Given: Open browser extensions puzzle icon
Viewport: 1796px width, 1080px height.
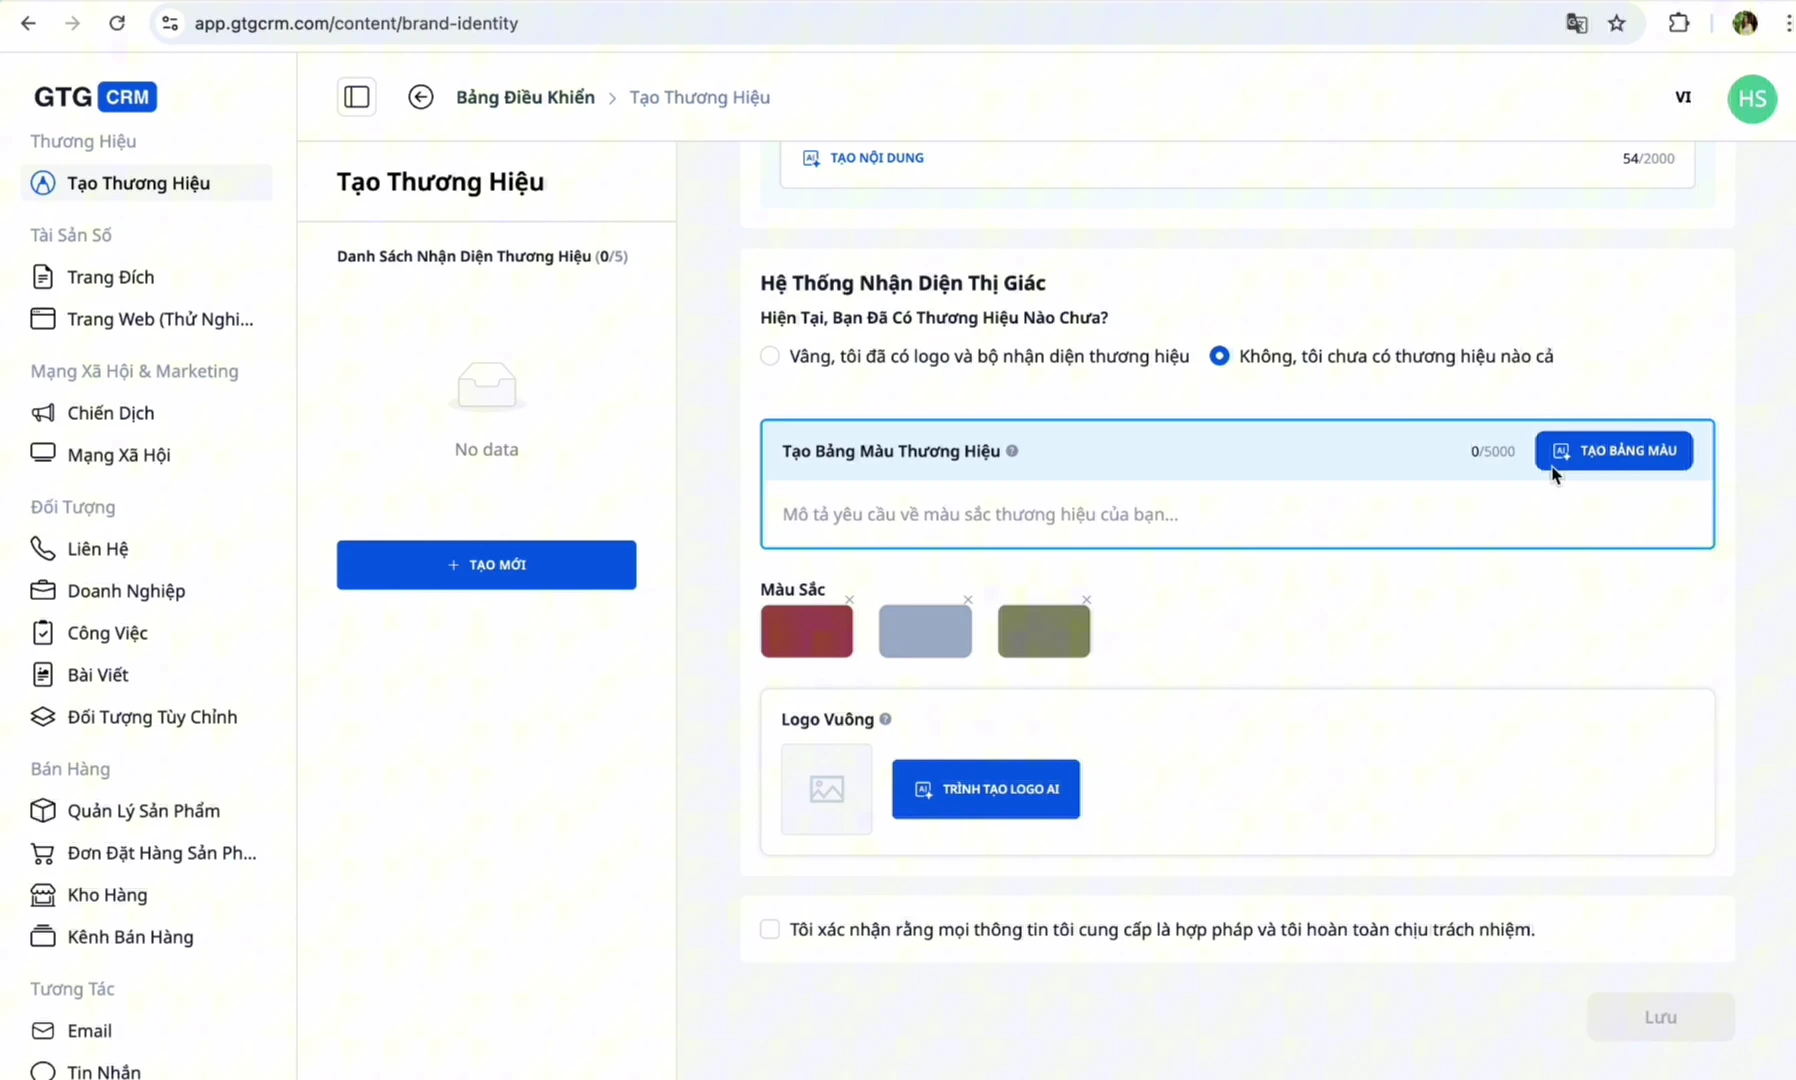Looking at the screenshot, I should 1679,23.
